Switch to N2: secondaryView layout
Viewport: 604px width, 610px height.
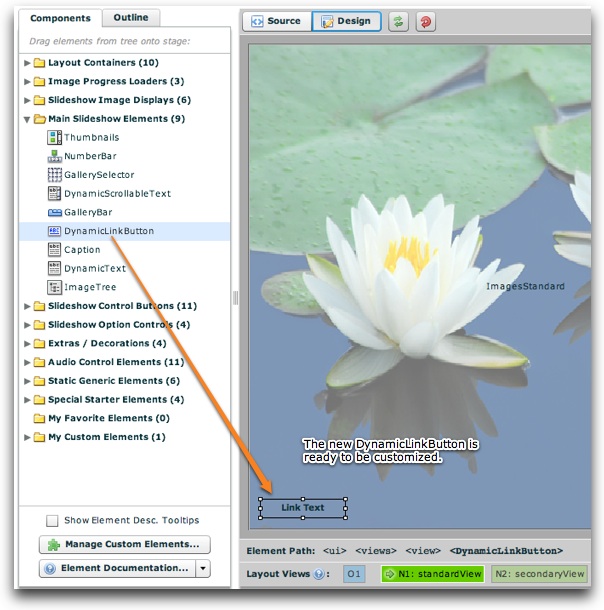(539, 574)
